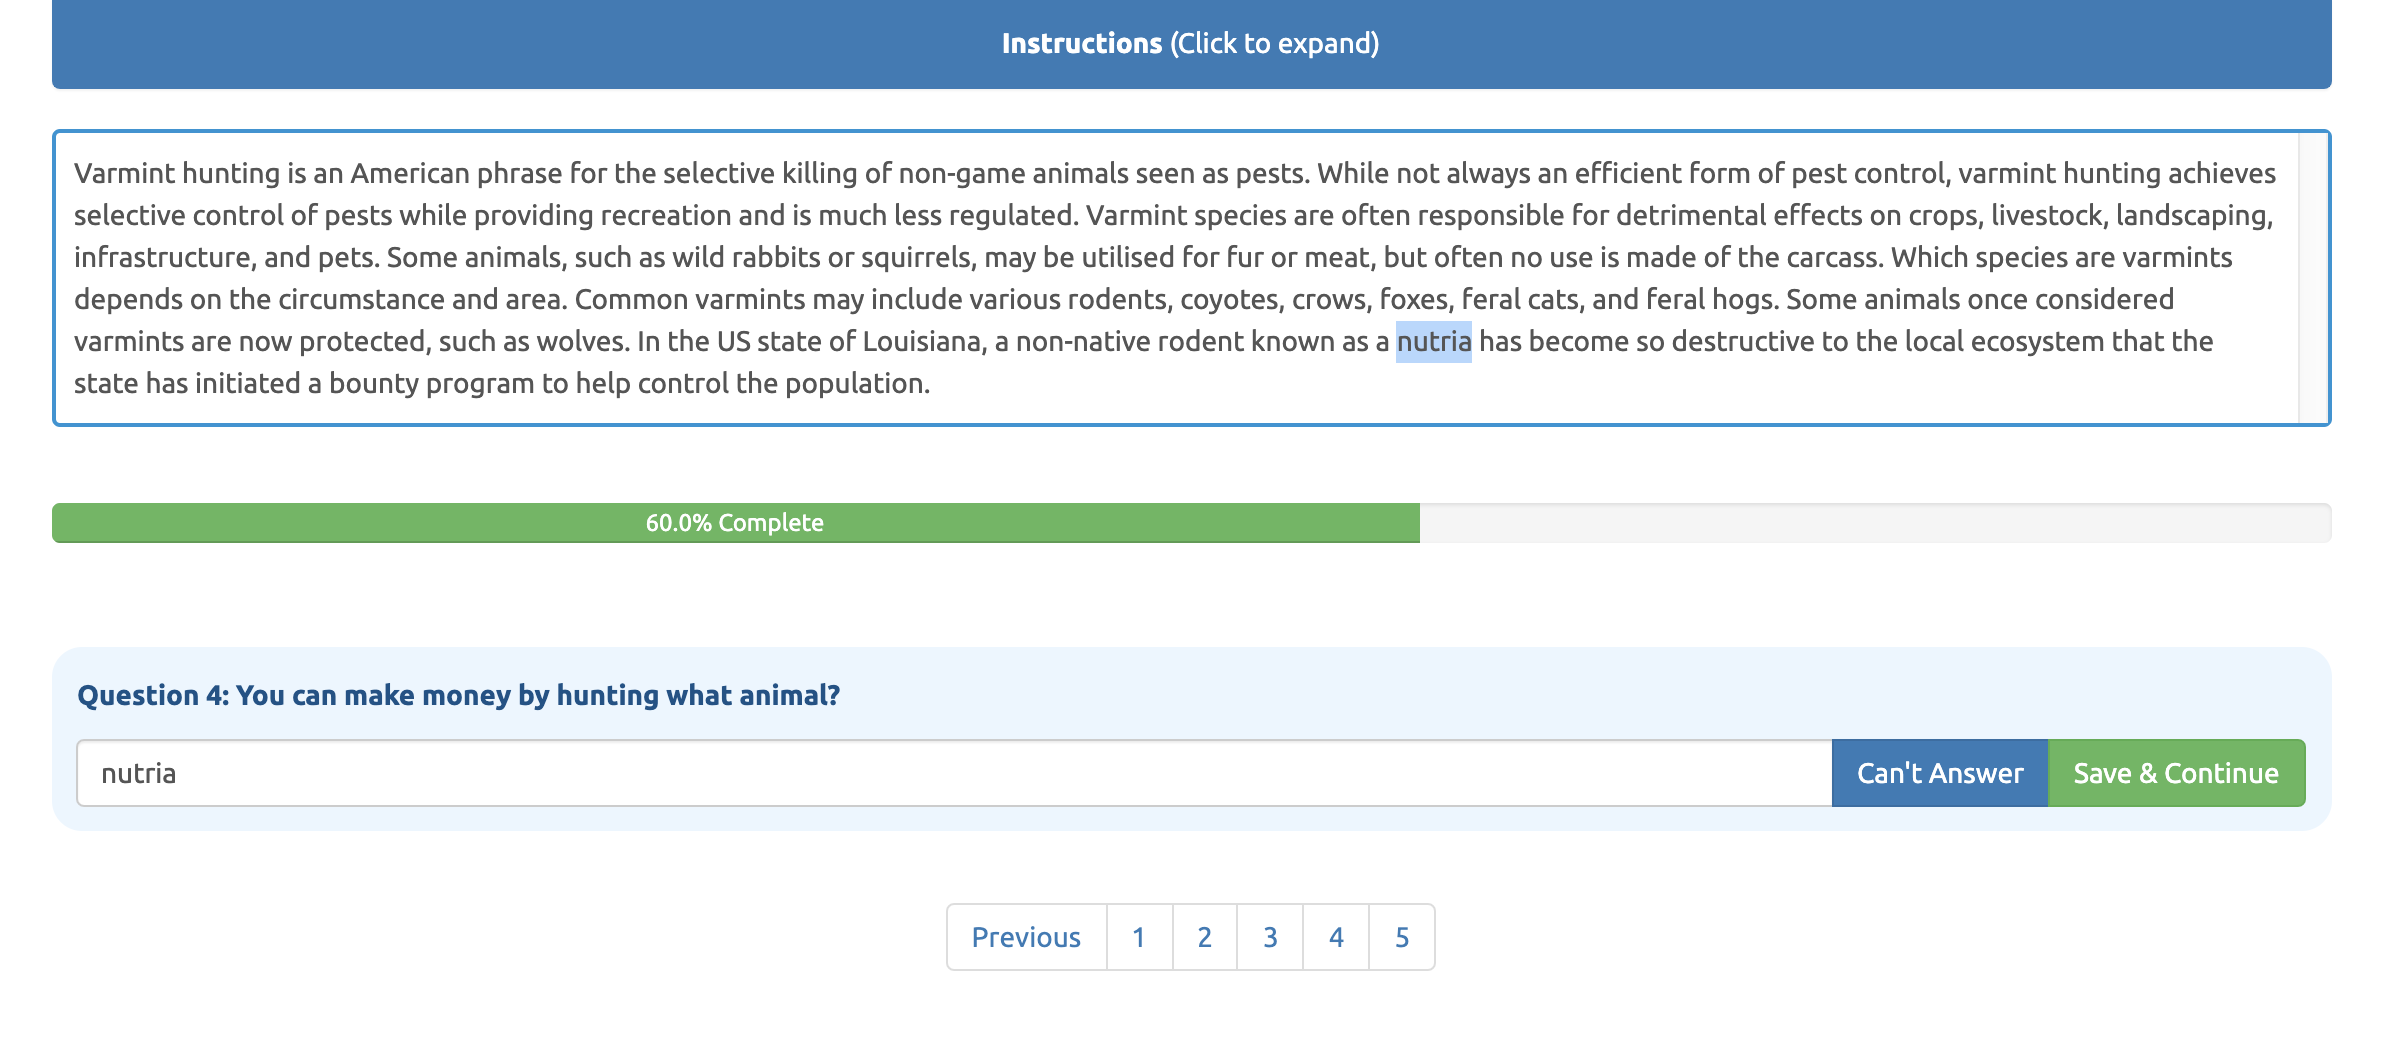Click the word wolves in the passage
The width and height of the screenshot is (2384, 1038).
(x=582, y=342)
